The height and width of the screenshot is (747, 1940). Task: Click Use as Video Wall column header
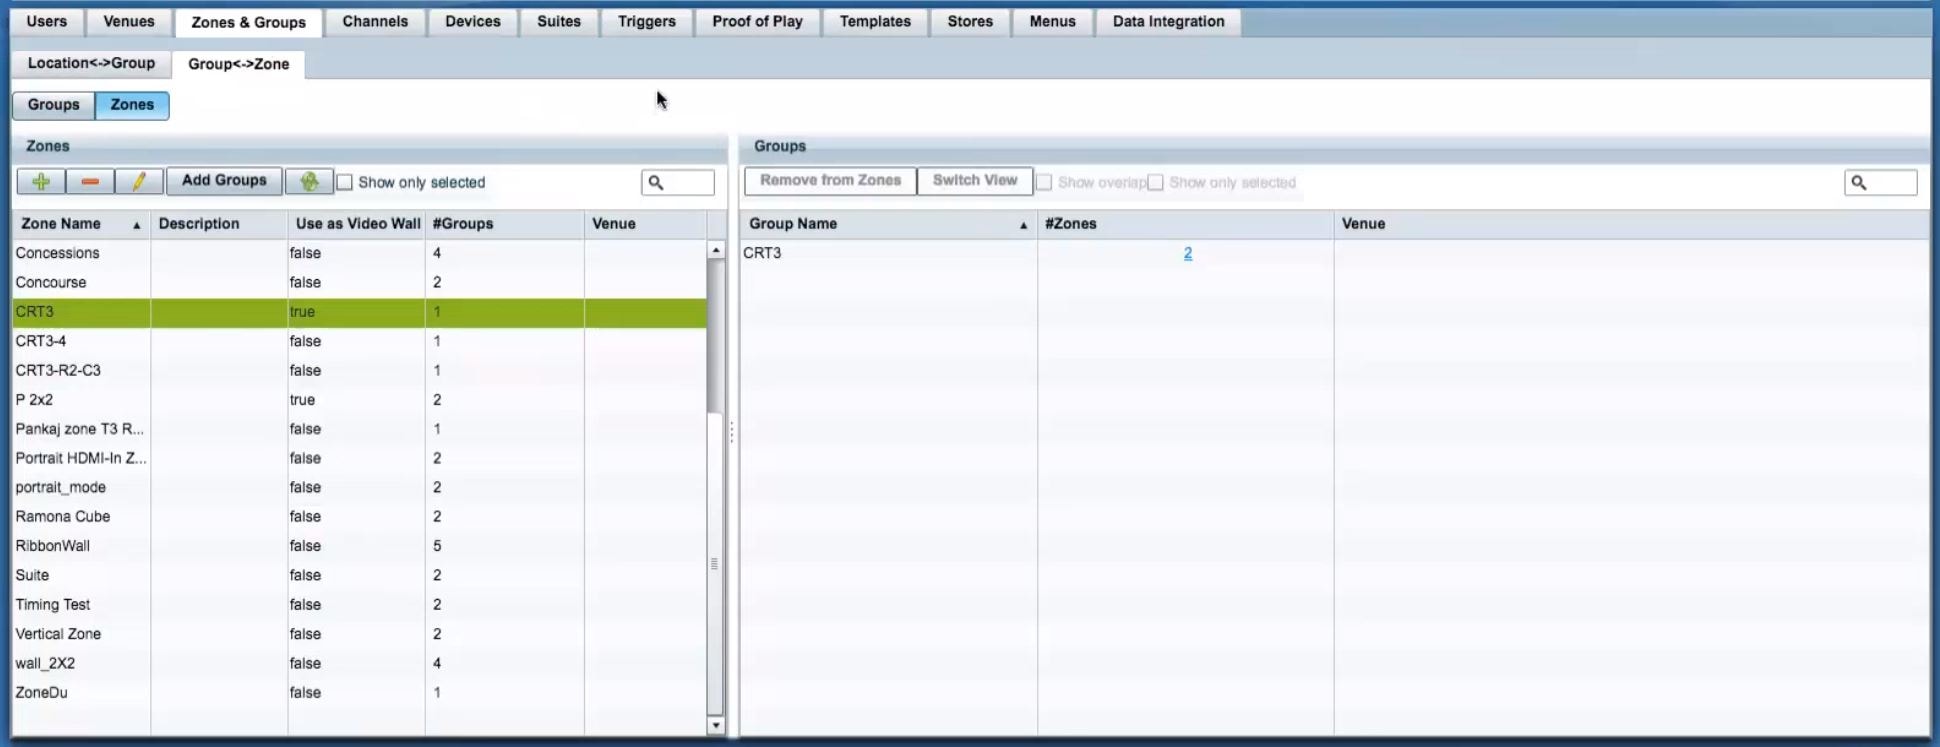click(x=357, y=224)
